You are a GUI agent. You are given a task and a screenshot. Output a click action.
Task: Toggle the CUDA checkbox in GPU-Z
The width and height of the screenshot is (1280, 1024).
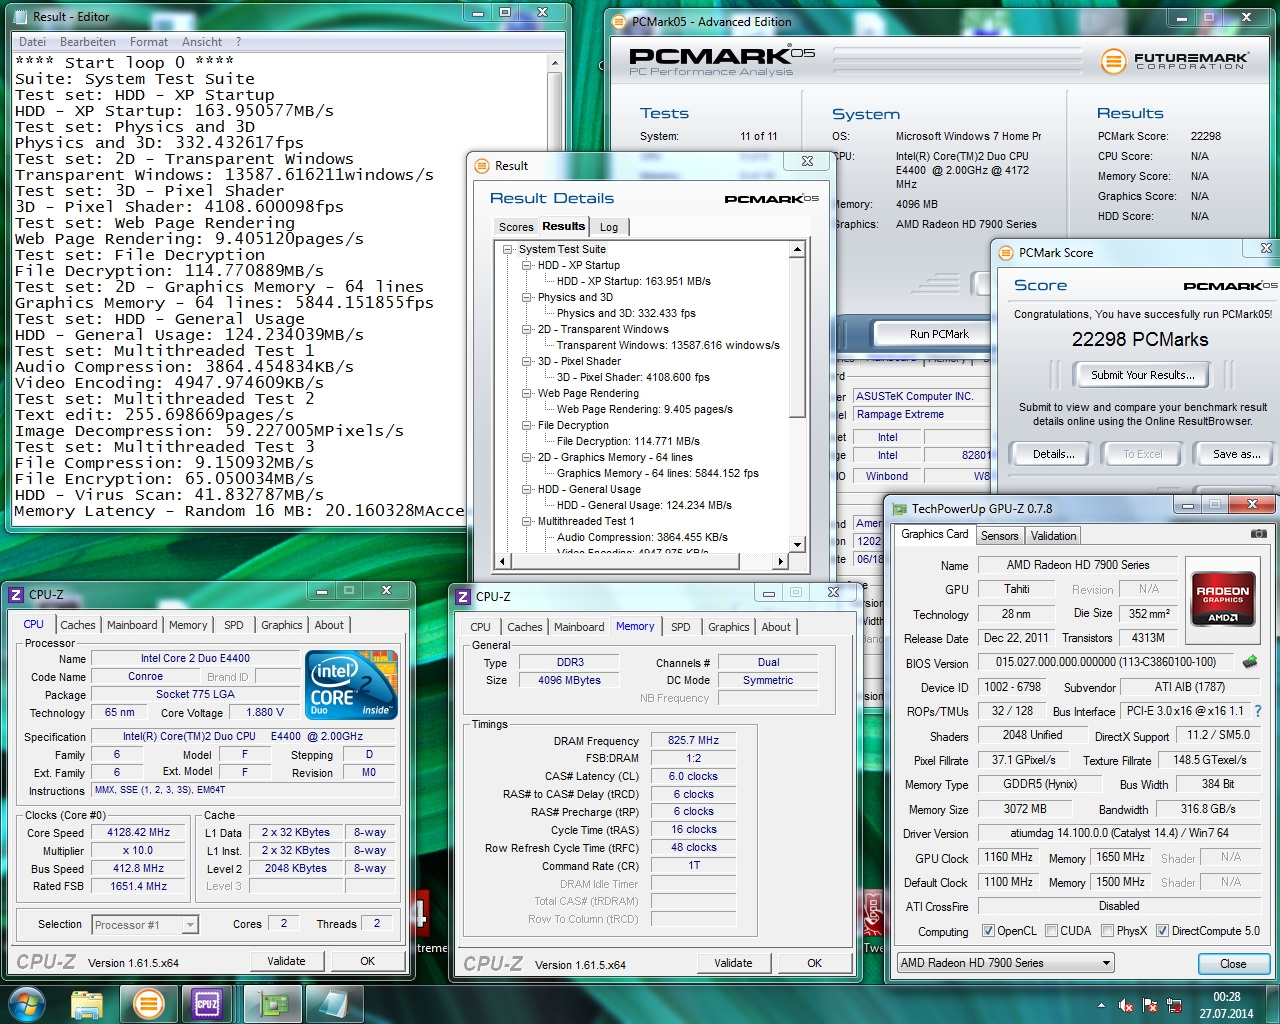click(1051, 931)
